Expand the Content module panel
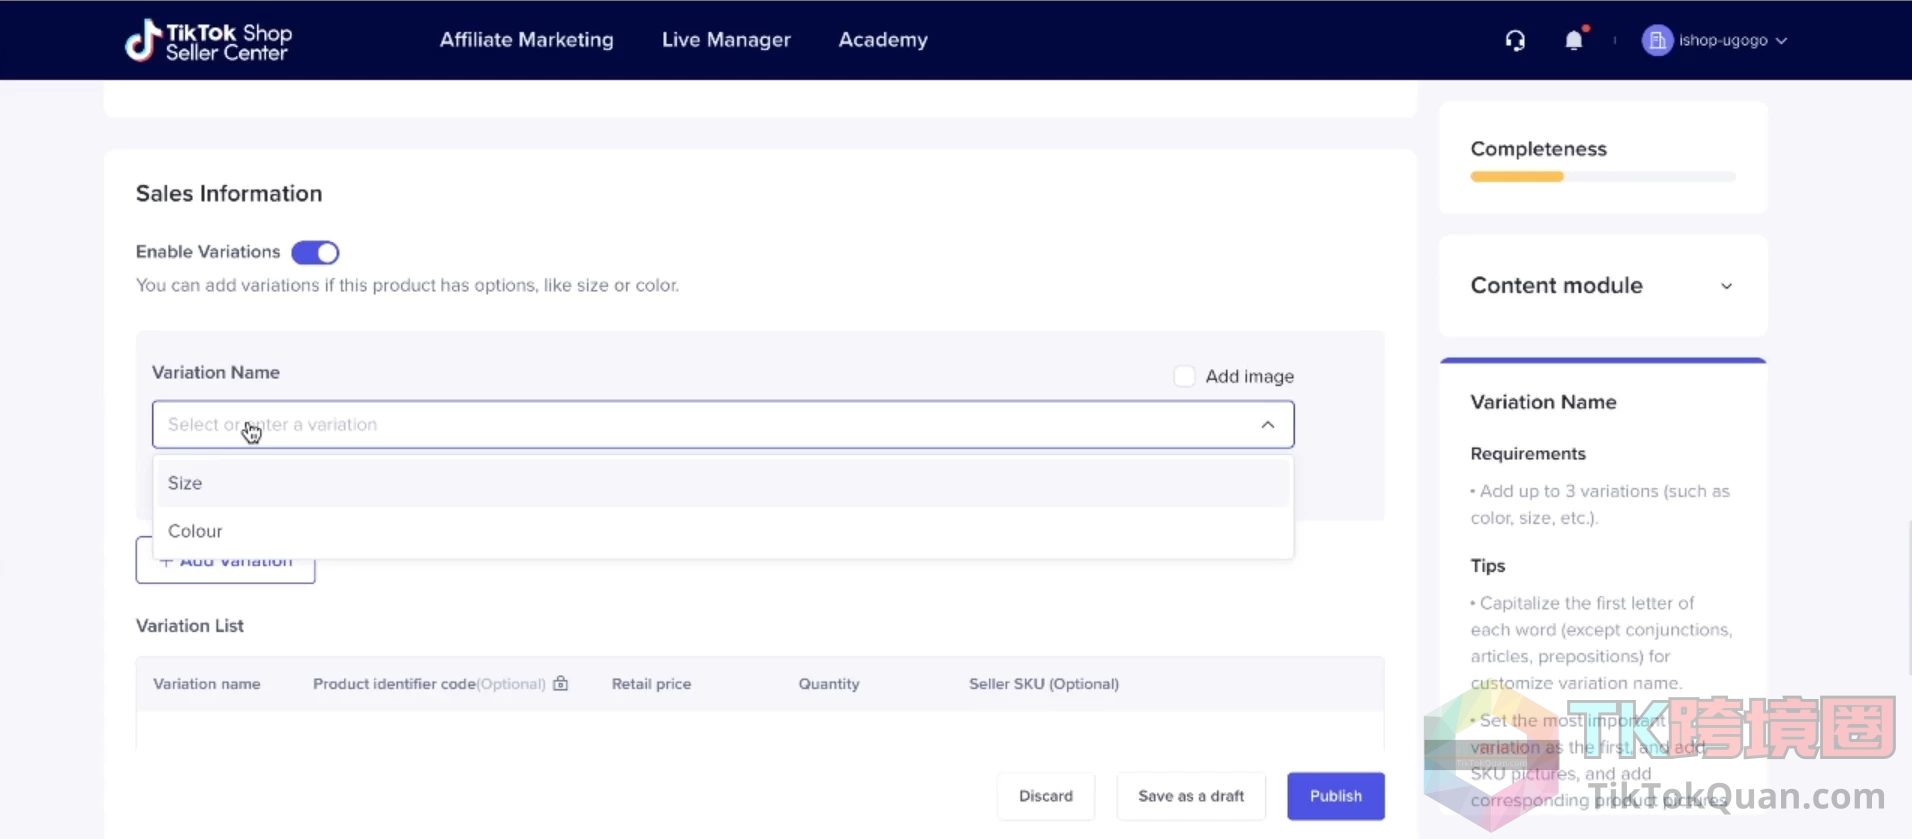This screenshot has height=839, width=1912. point(1602,286)
